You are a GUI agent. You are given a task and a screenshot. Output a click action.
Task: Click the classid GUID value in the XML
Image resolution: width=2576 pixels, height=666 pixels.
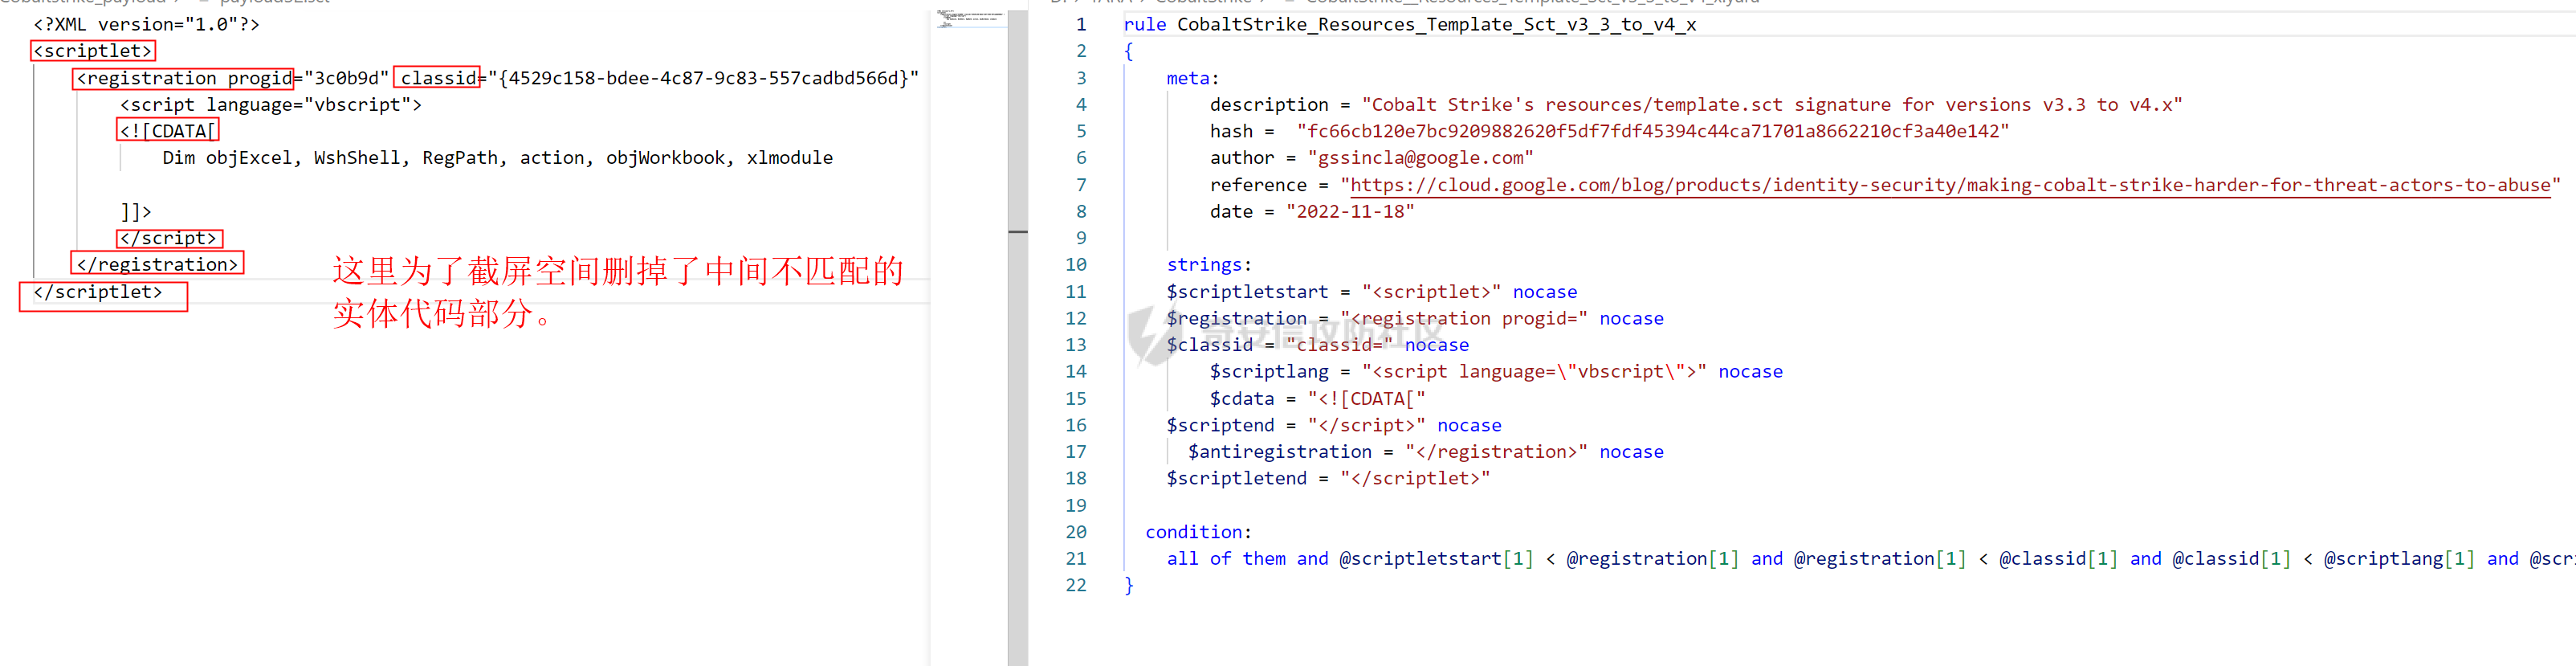703,78
